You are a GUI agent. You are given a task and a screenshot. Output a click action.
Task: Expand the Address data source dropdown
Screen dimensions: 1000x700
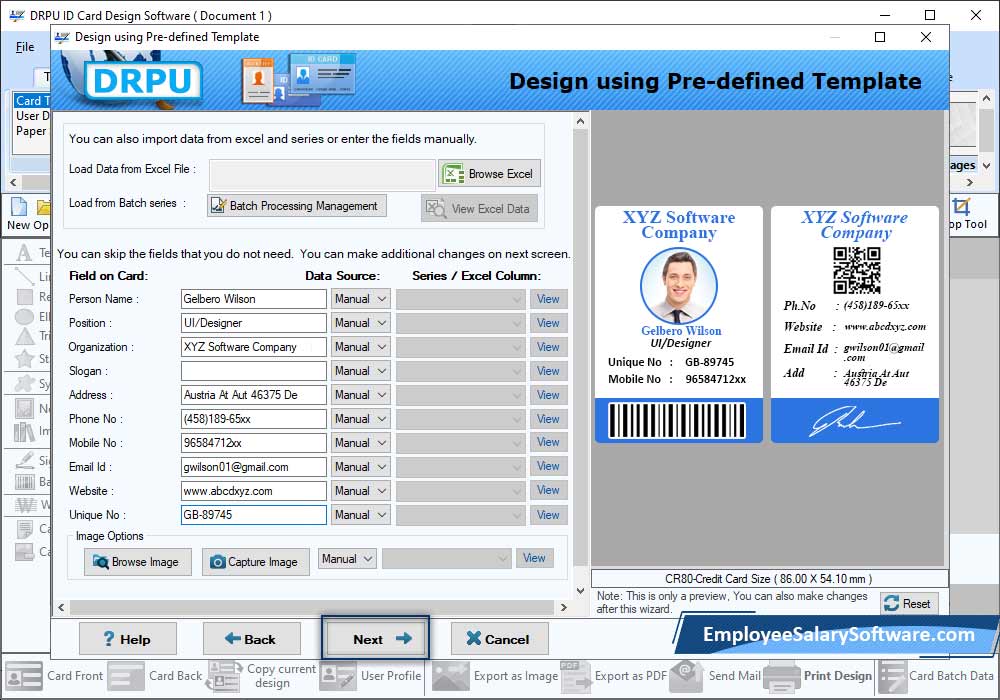[360, 395]
